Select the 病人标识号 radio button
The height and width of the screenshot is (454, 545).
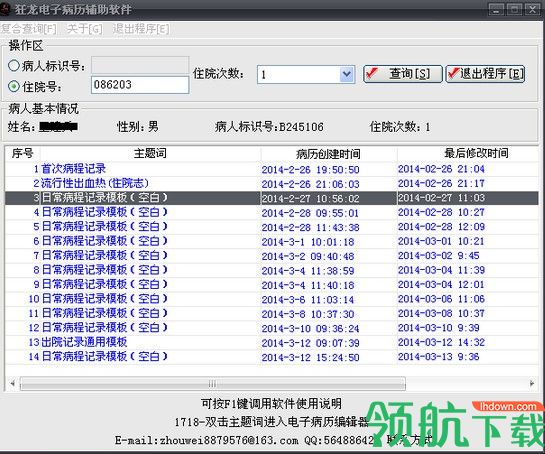[x=14, y=65]
